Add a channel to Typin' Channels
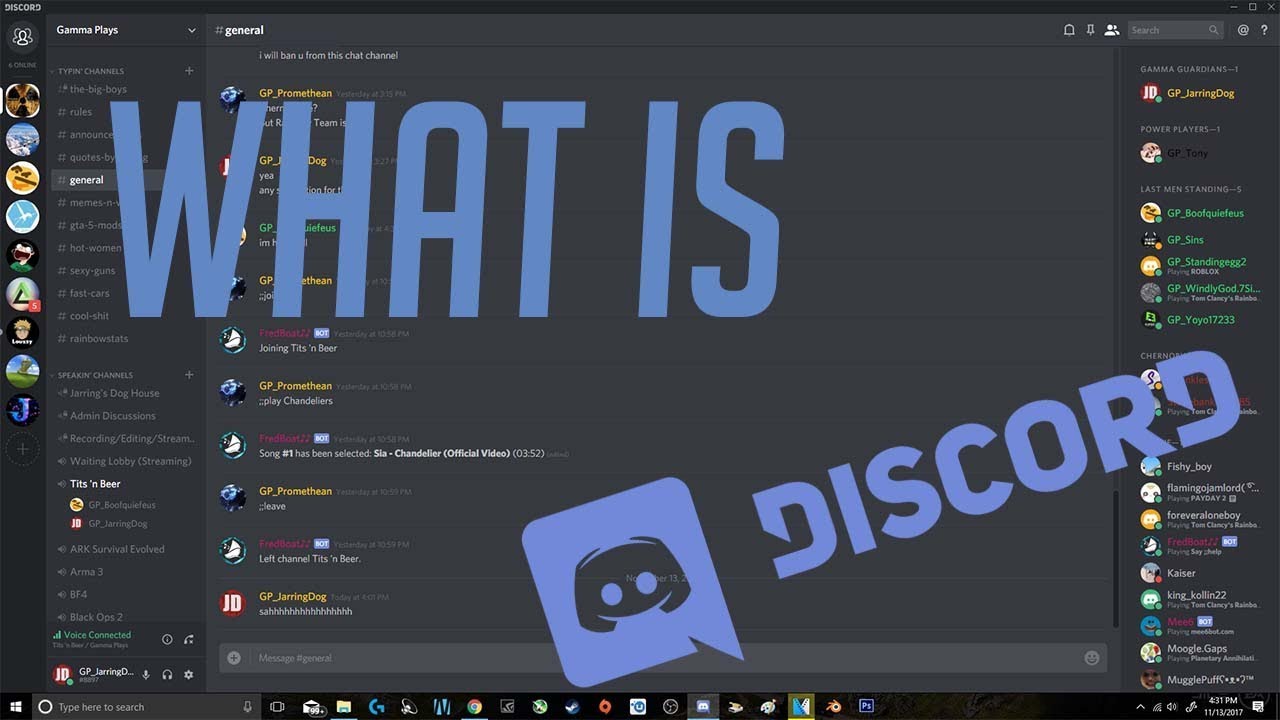The height and width of the screenshot is (720, 1280). pos(189,71)
